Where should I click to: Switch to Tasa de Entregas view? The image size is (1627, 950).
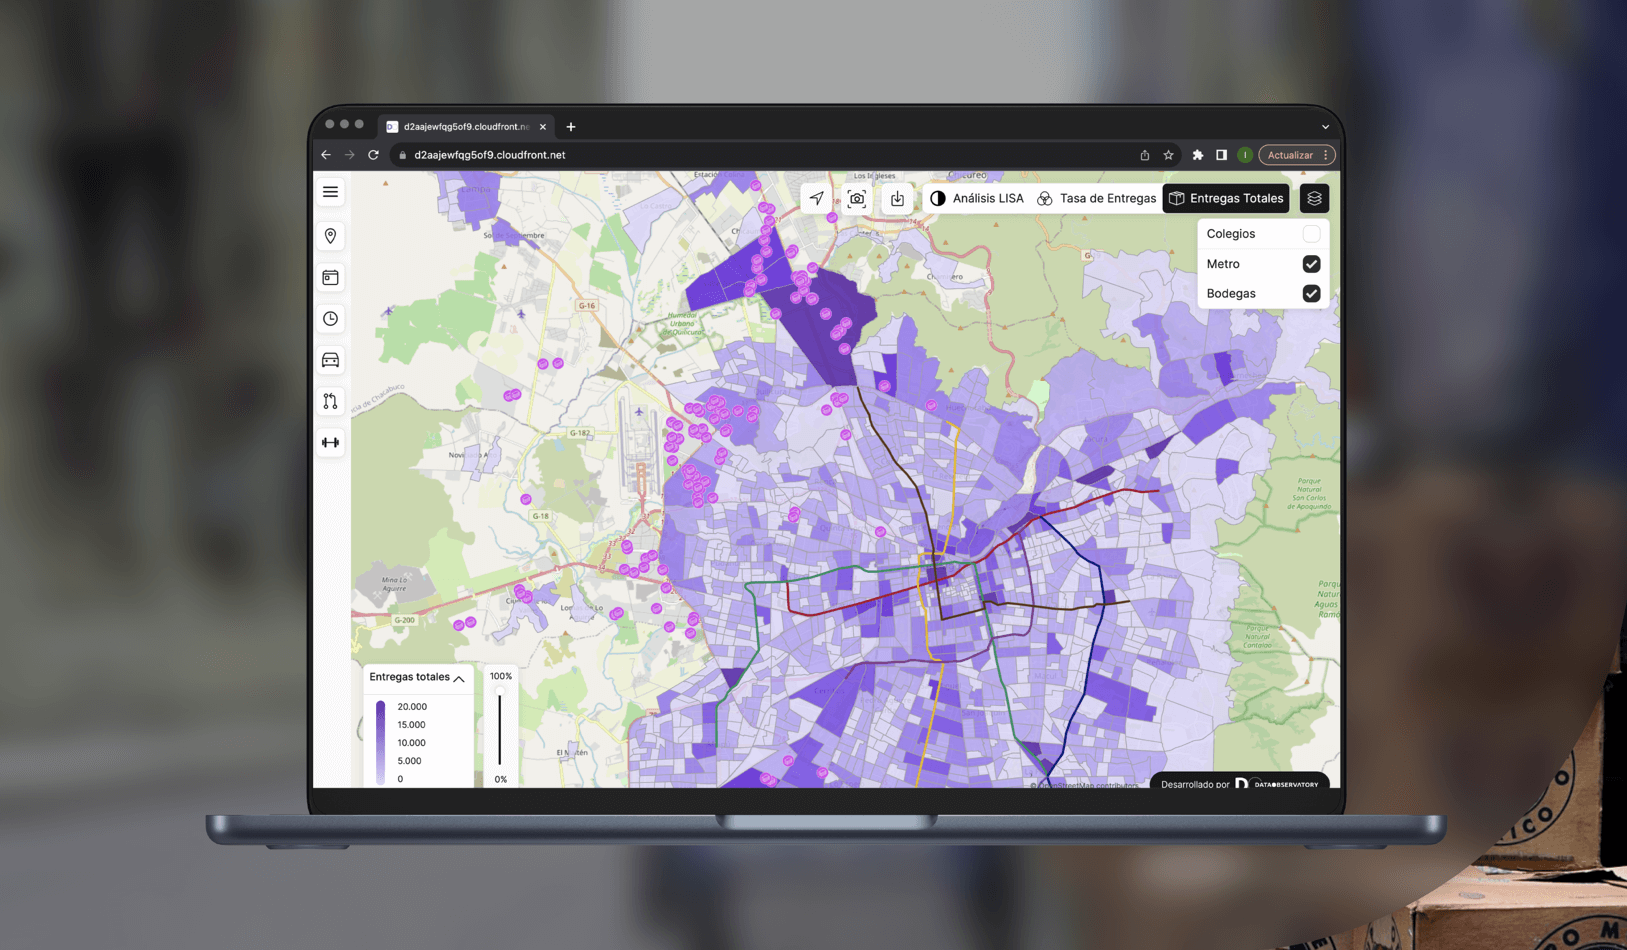pyautogui.click(x=1097, y=199)
